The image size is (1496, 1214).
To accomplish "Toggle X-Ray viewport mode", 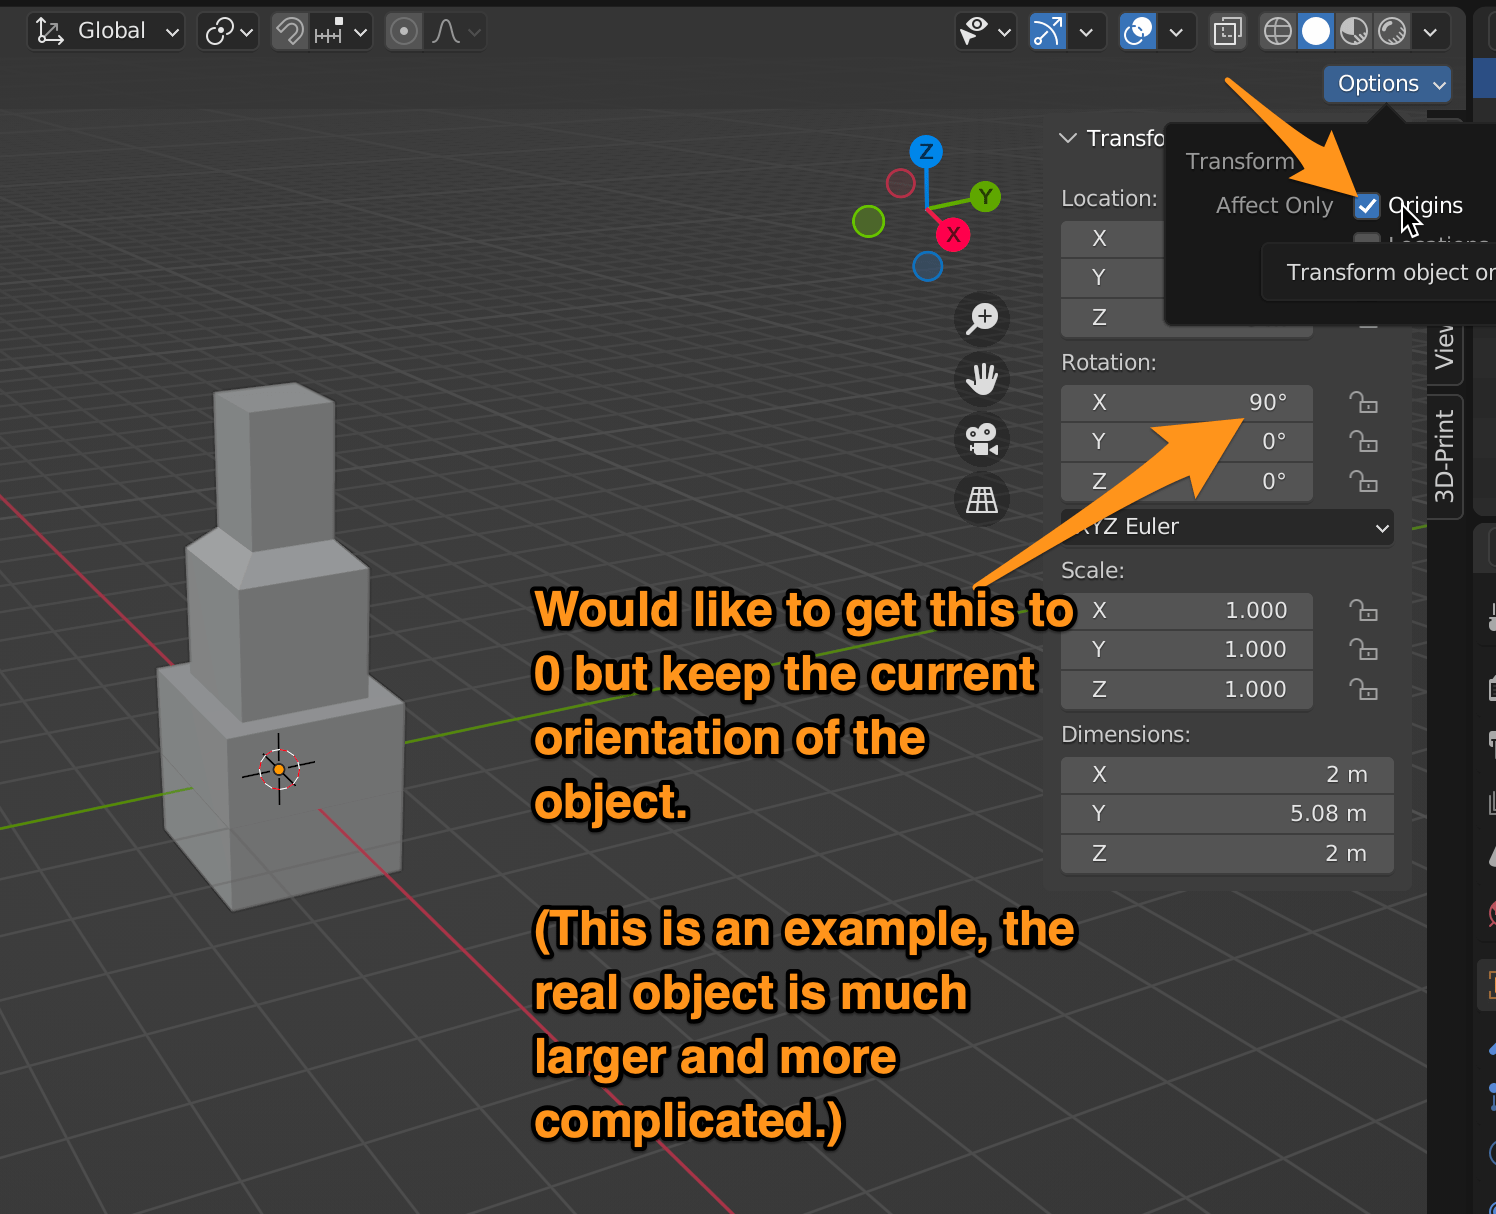I will point(1227,31).
